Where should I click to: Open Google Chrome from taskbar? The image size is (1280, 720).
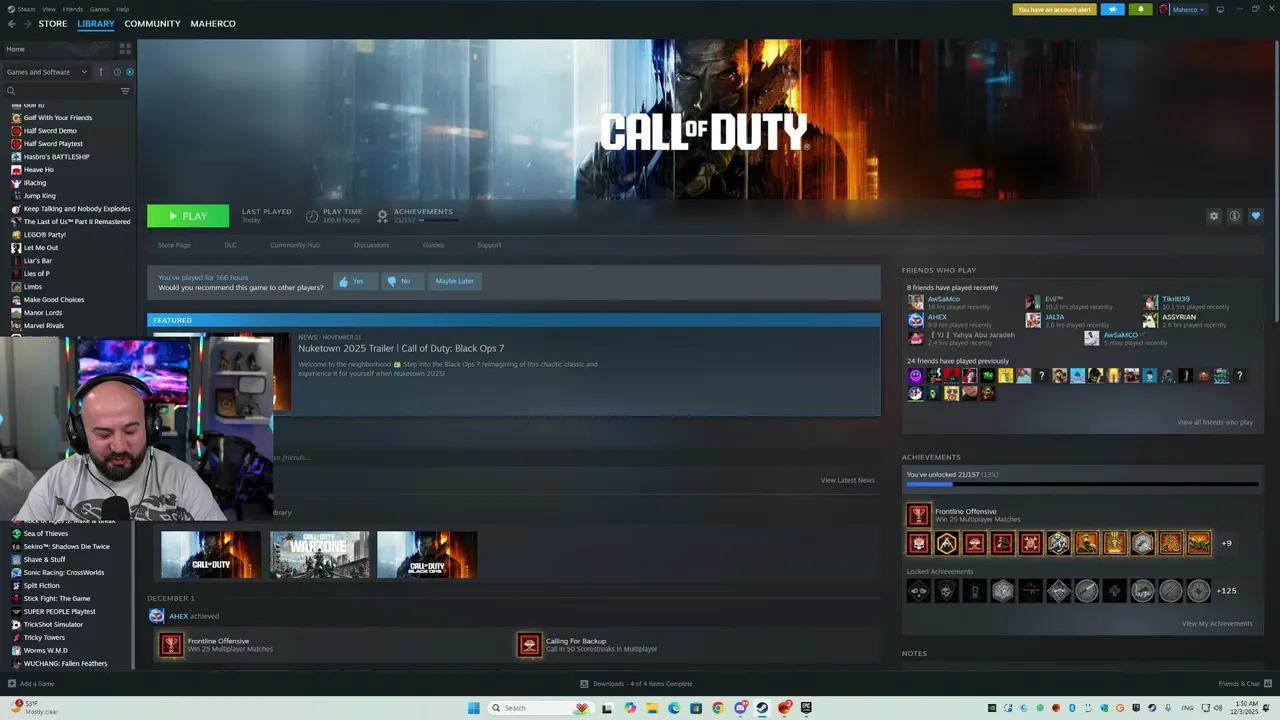pos(718,708)
